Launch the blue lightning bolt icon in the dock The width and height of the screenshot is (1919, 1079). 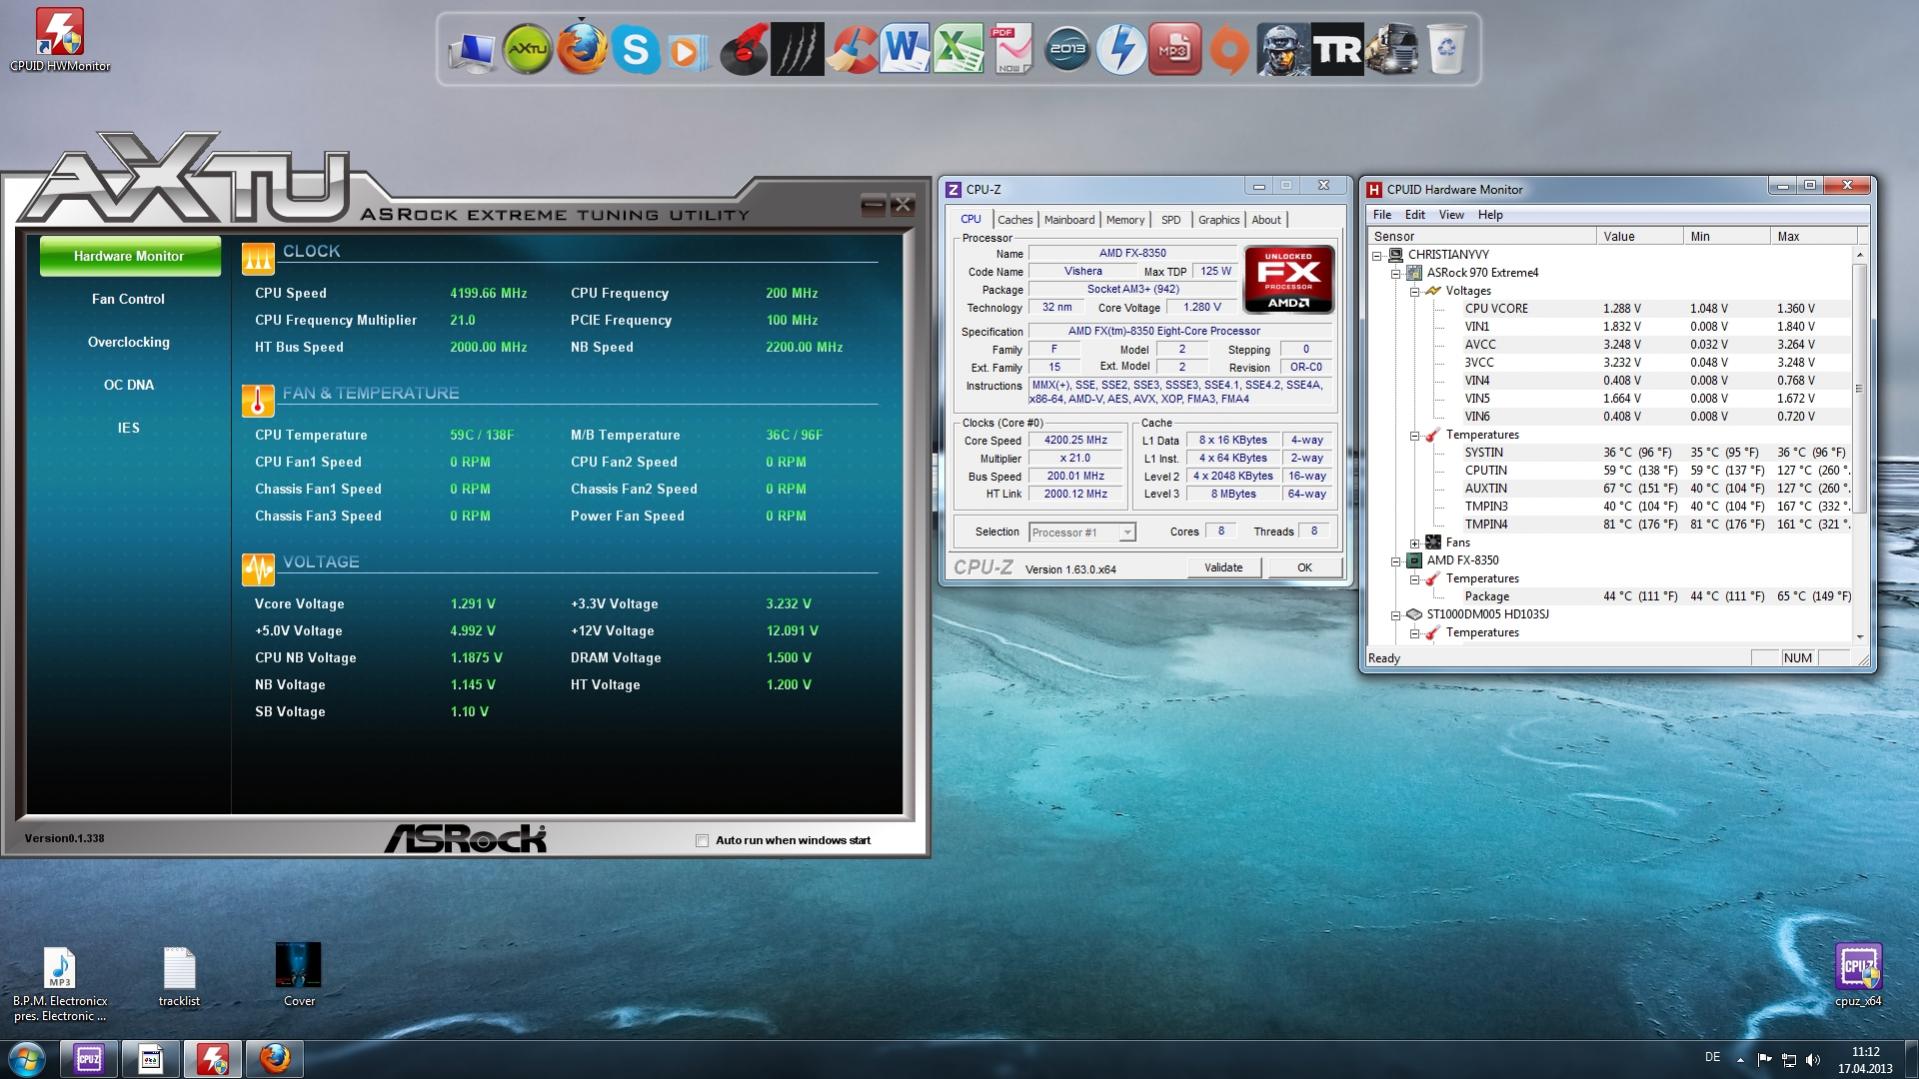tap(1121, 49)
